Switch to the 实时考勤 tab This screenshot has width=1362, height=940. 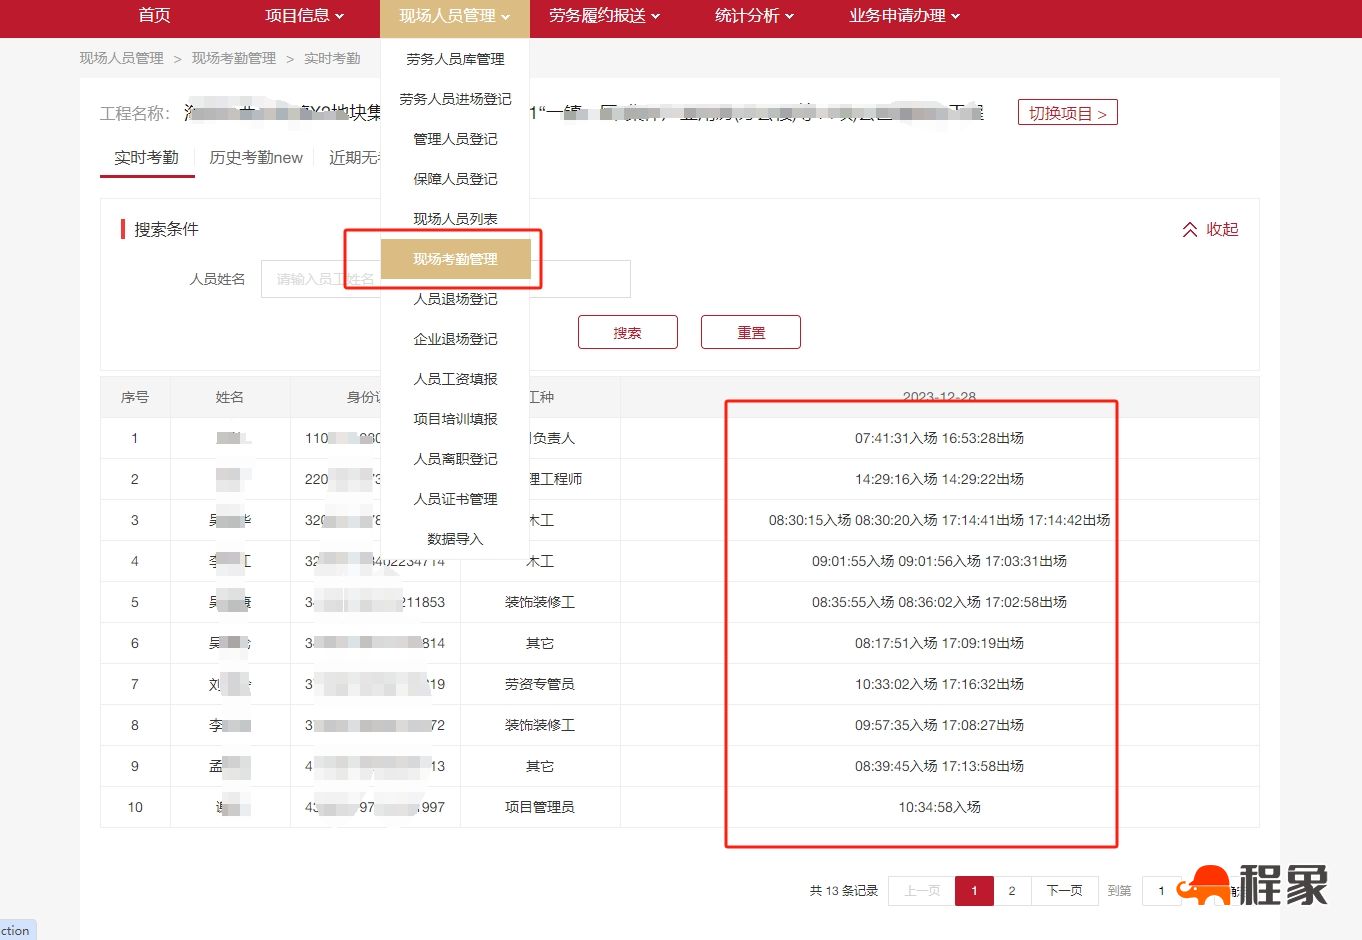[146, 158]
